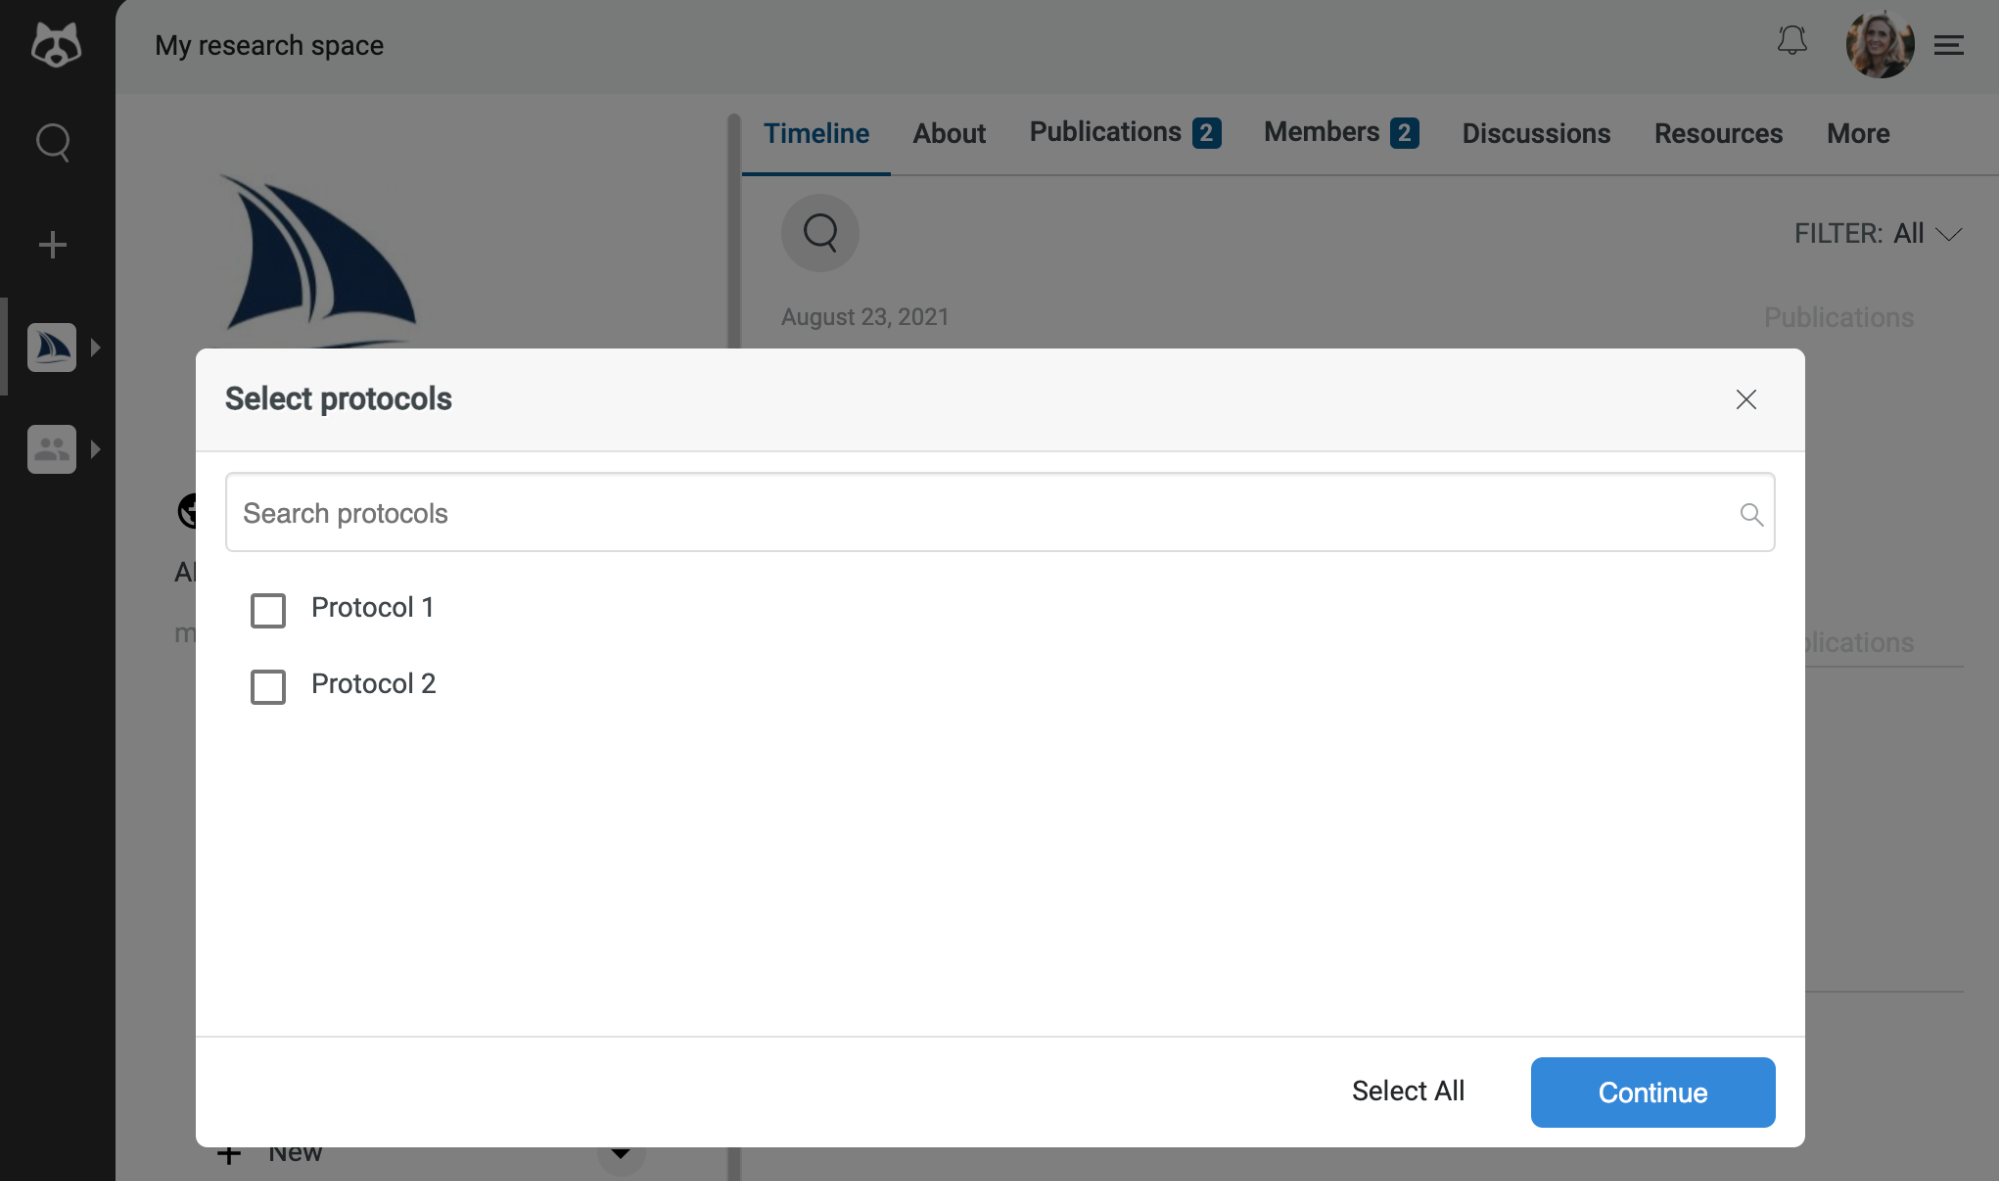Check the Protocol 2 checkbox

pyautogui.click(x=267, y=687)
